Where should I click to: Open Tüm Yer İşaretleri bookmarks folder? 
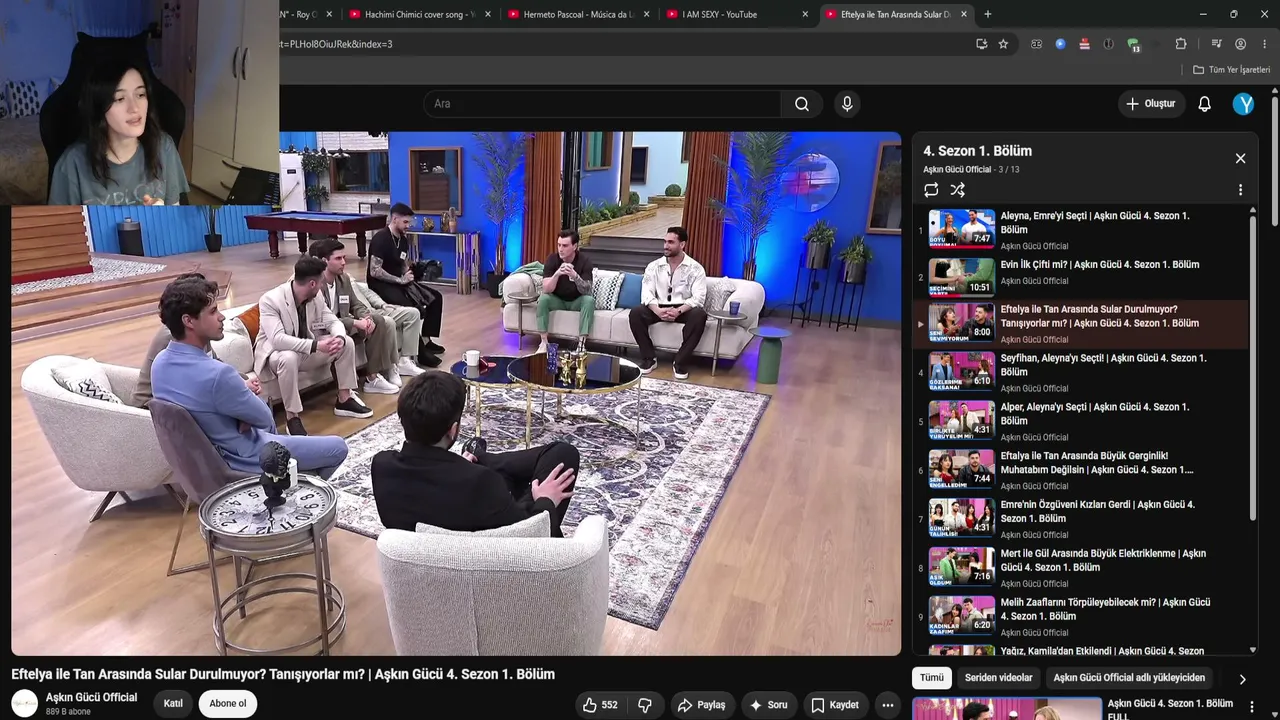point(1231,70)
